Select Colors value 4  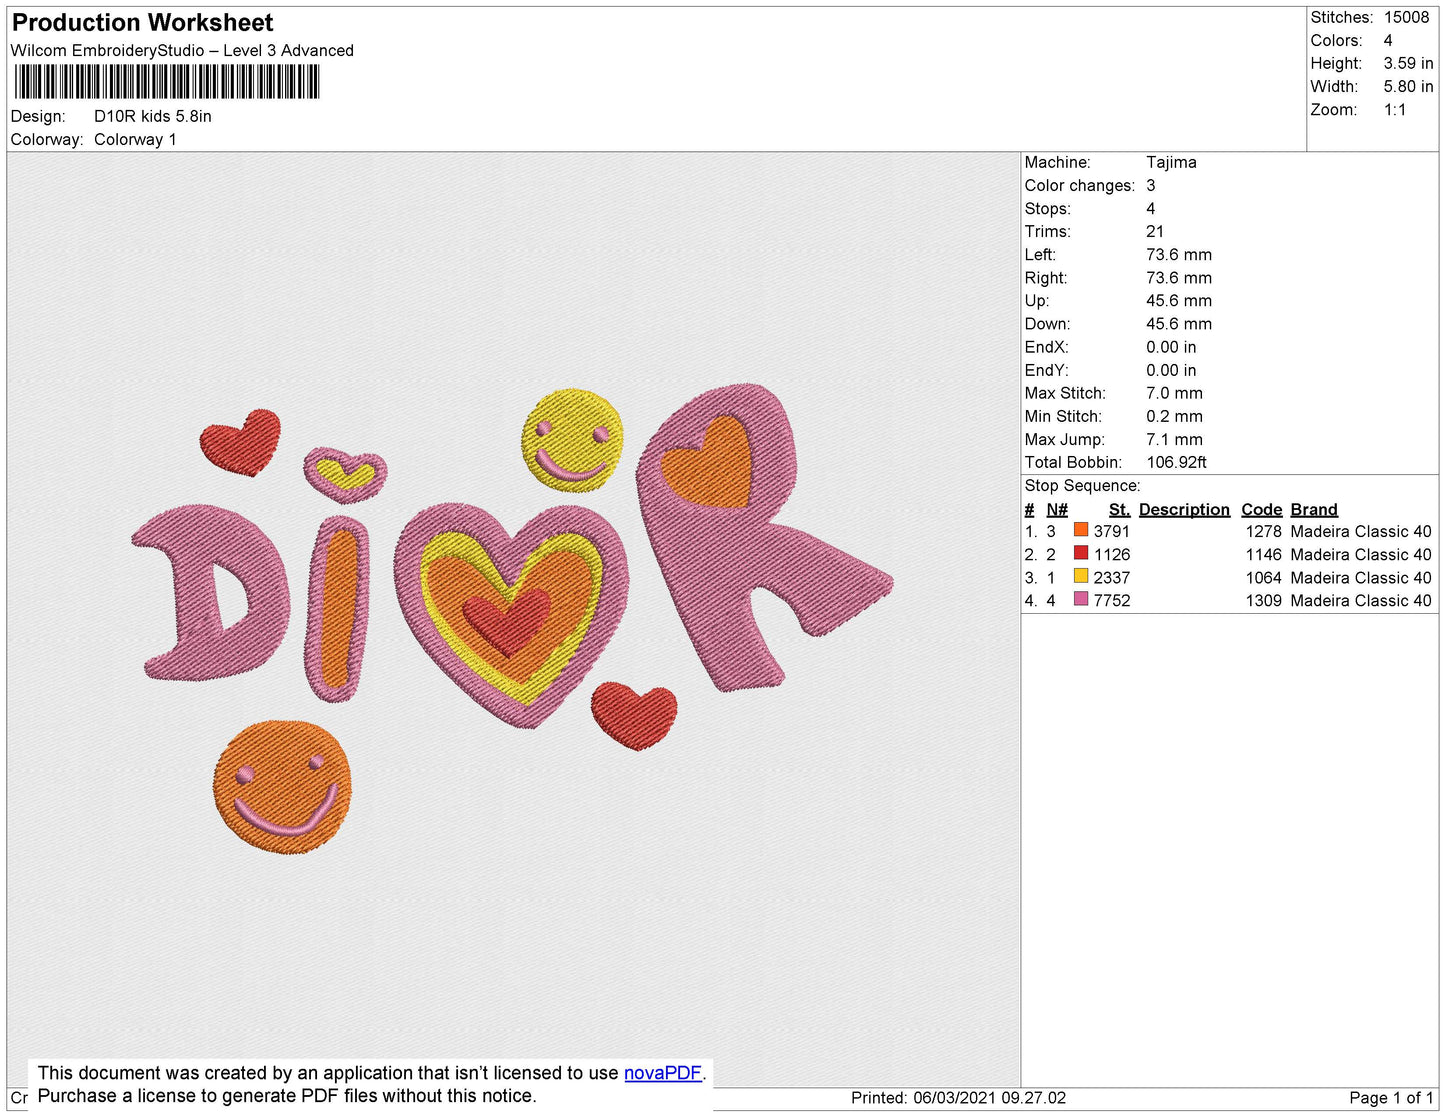(1388, 41)
